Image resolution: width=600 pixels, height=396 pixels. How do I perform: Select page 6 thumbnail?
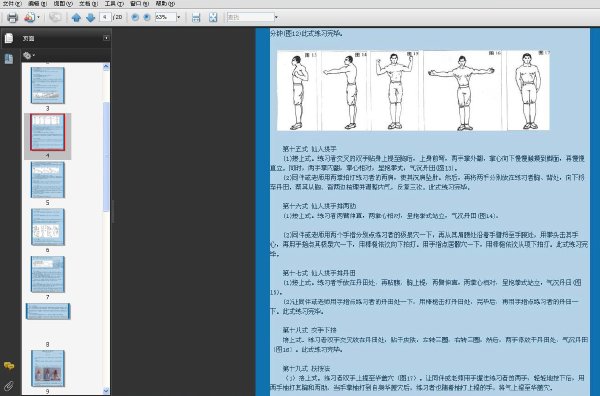(47, 227)
